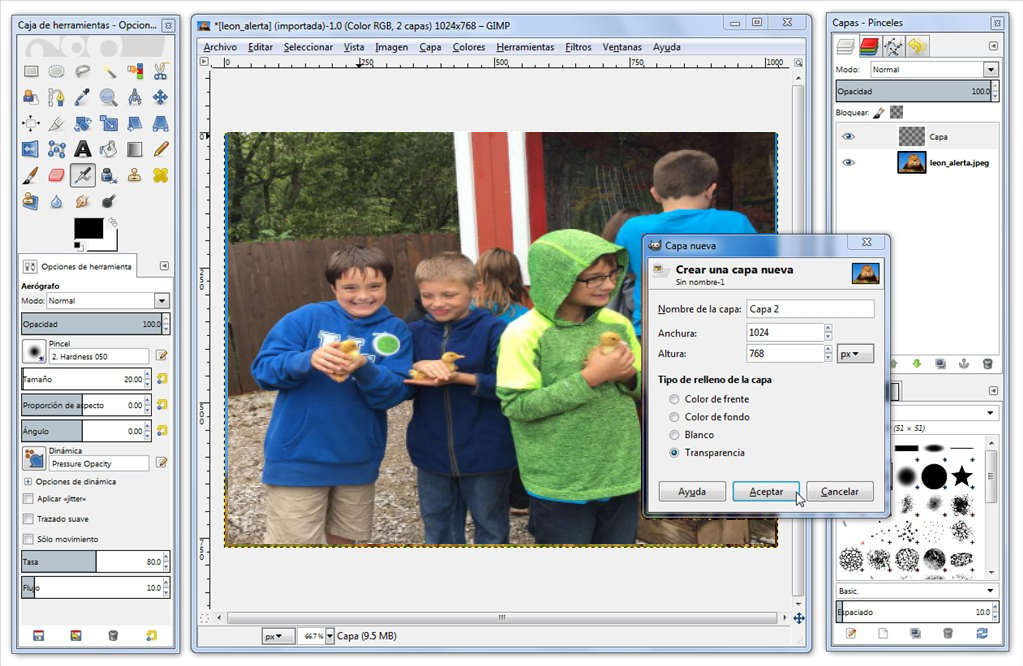Pick the Clone stamp tool
This screenshot has height=666, width=1023.
tap(134, 175)
